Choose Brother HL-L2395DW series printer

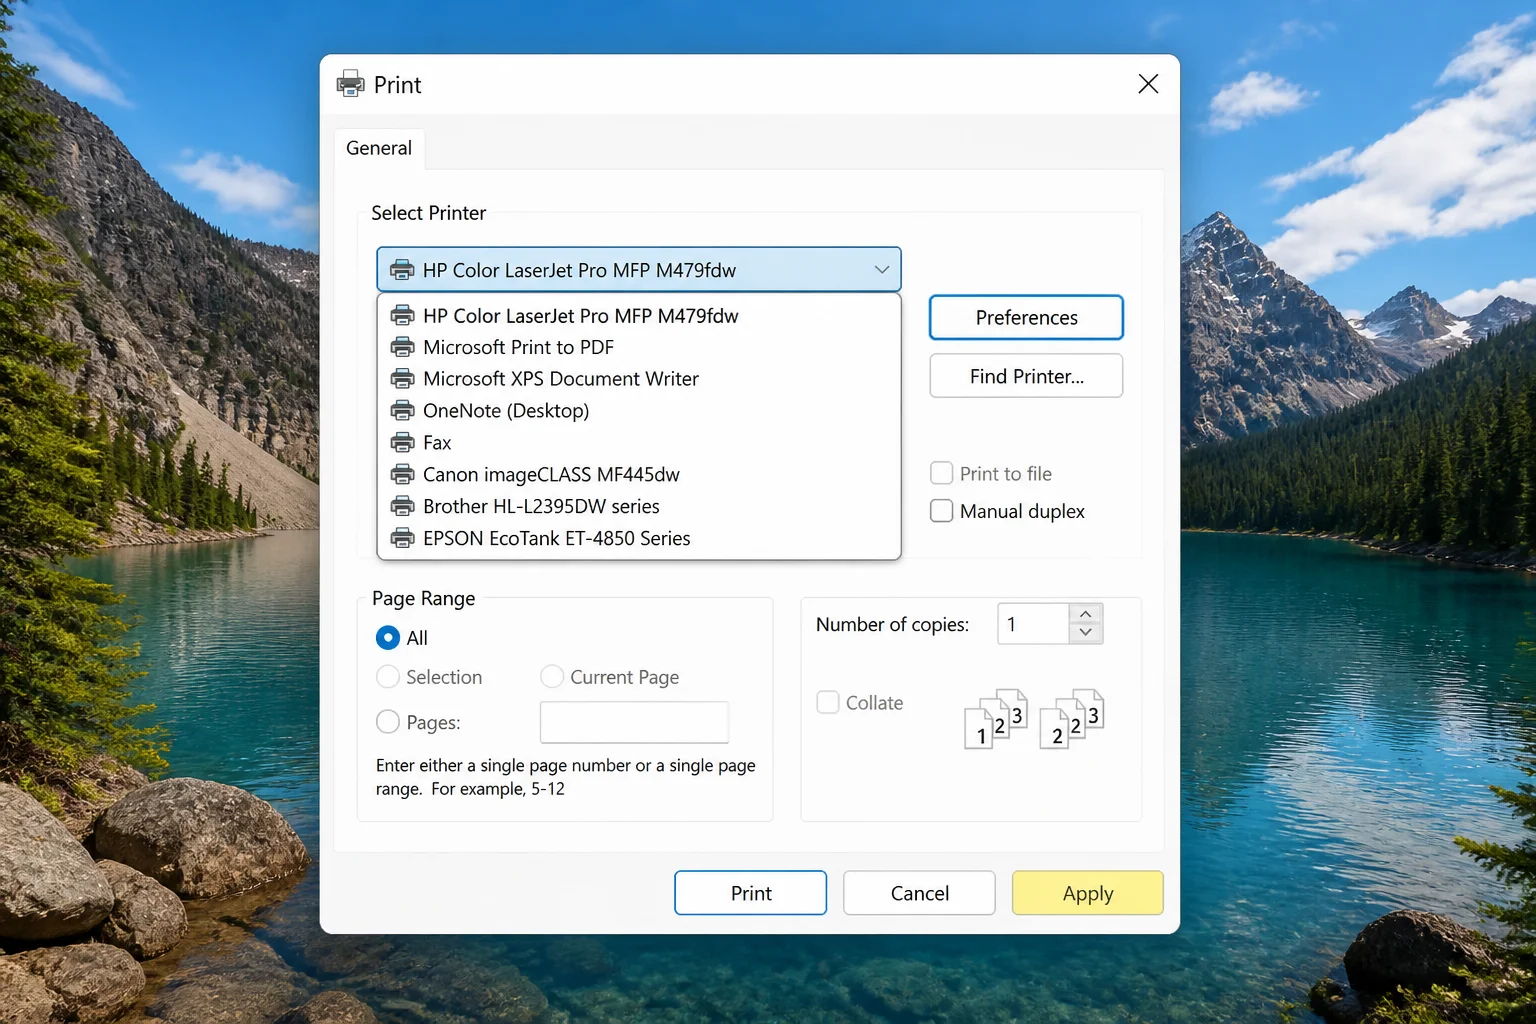[x=639, y=507]
